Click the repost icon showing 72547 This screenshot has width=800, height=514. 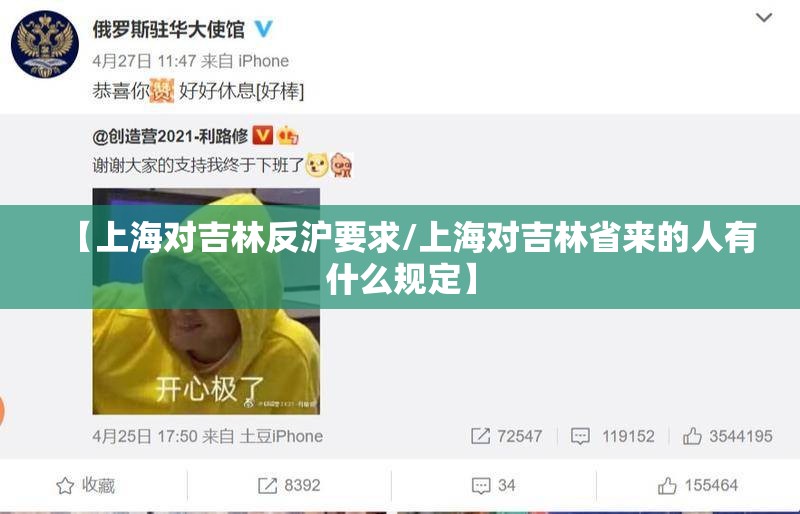(480, 436)
